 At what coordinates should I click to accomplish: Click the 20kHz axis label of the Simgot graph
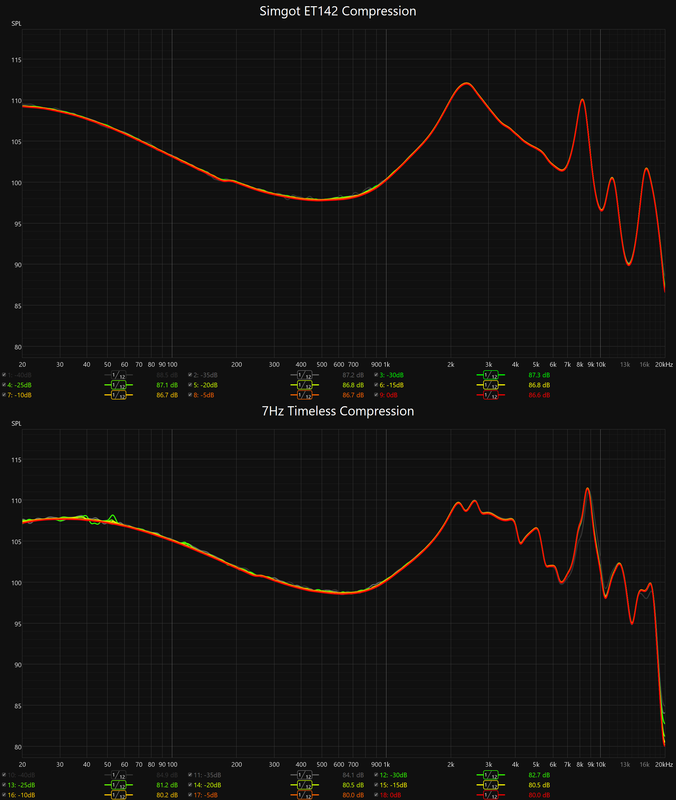tap(664, 364)
